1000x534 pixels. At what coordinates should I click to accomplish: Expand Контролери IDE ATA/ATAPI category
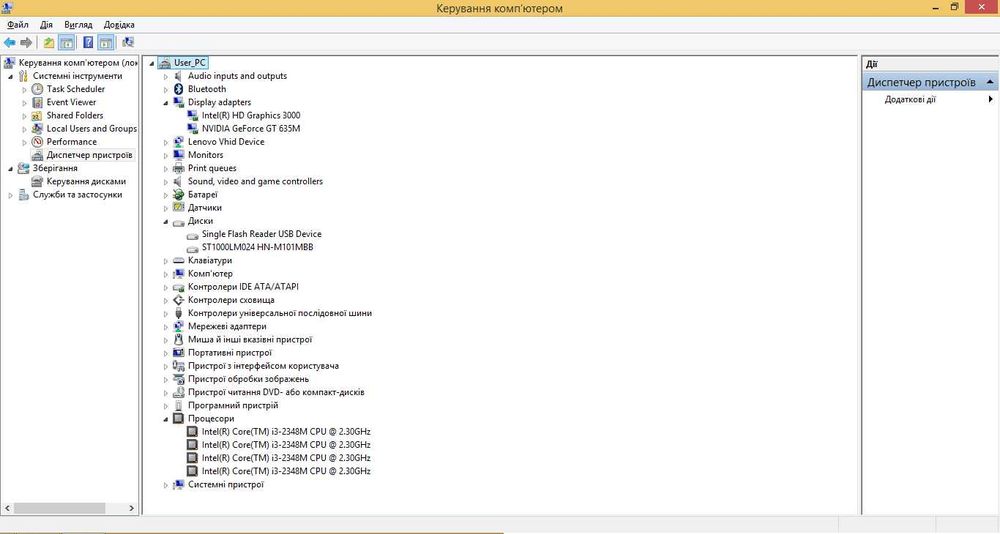[166, 287]
